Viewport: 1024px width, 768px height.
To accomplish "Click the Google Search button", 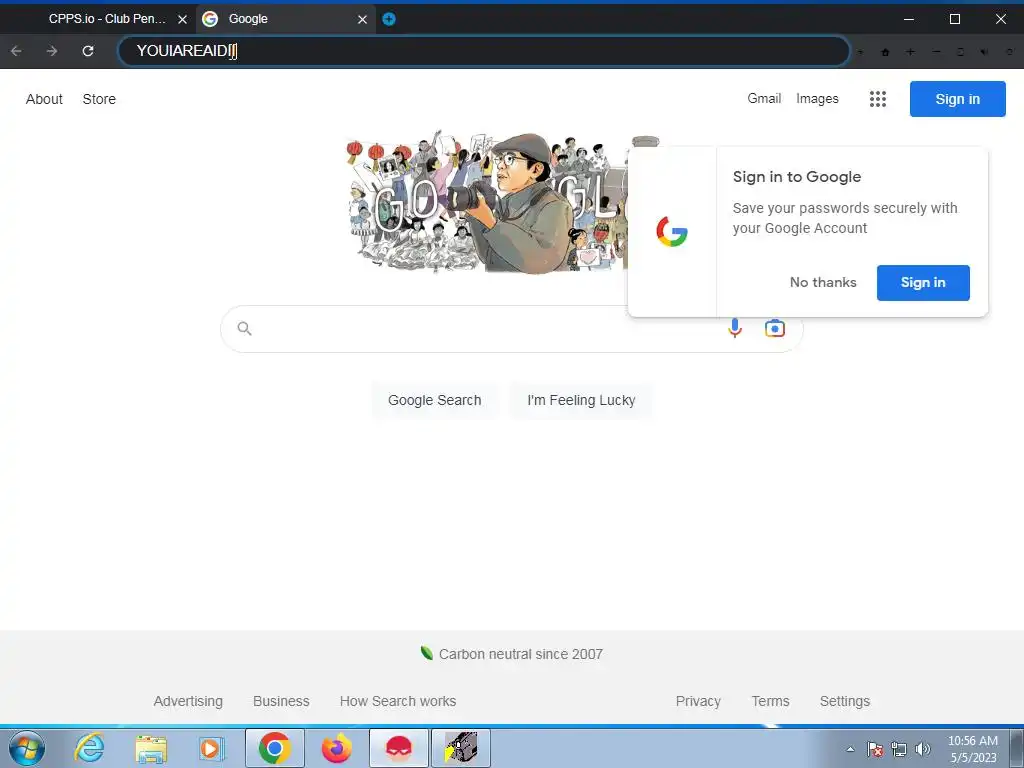I will (x=435, y=400).
